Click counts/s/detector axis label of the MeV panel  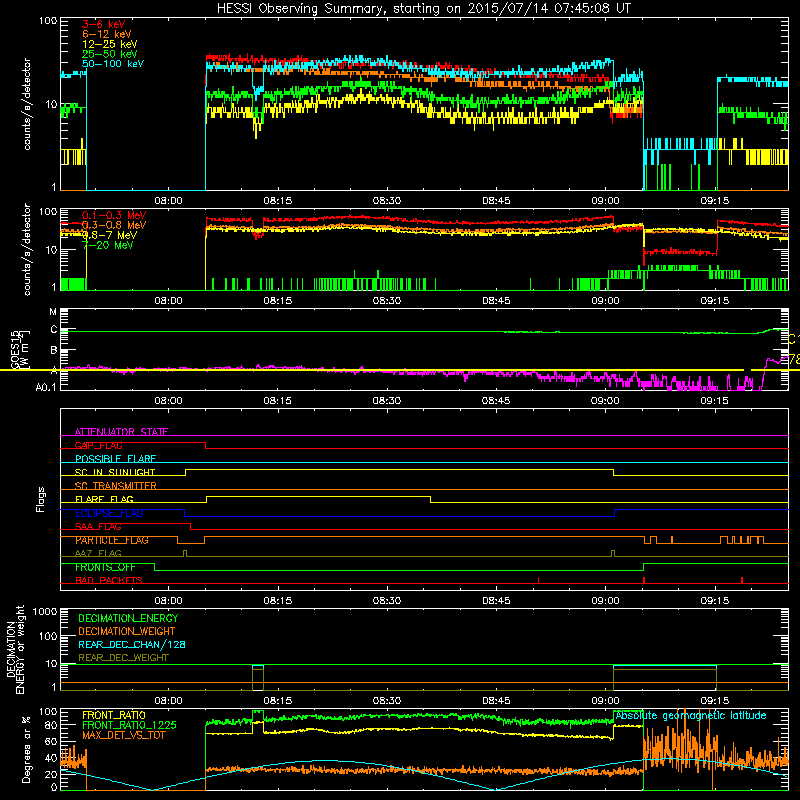point(27,249)
